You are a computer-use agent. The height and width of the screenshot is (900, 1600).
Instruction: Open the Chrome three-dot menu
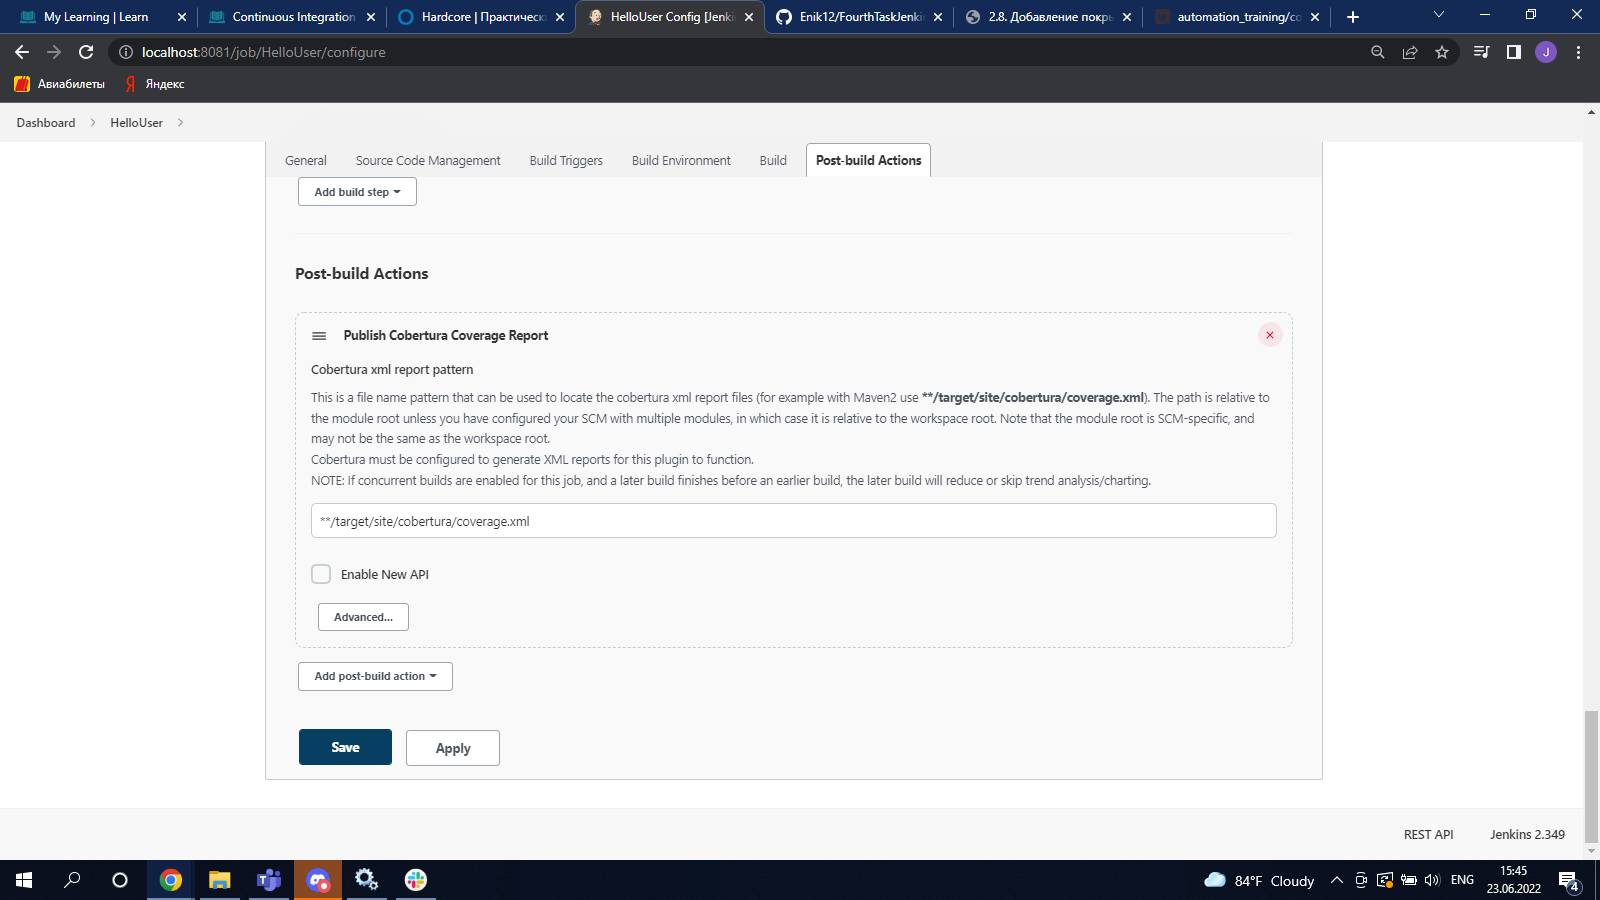click(x=1579, y=52)
